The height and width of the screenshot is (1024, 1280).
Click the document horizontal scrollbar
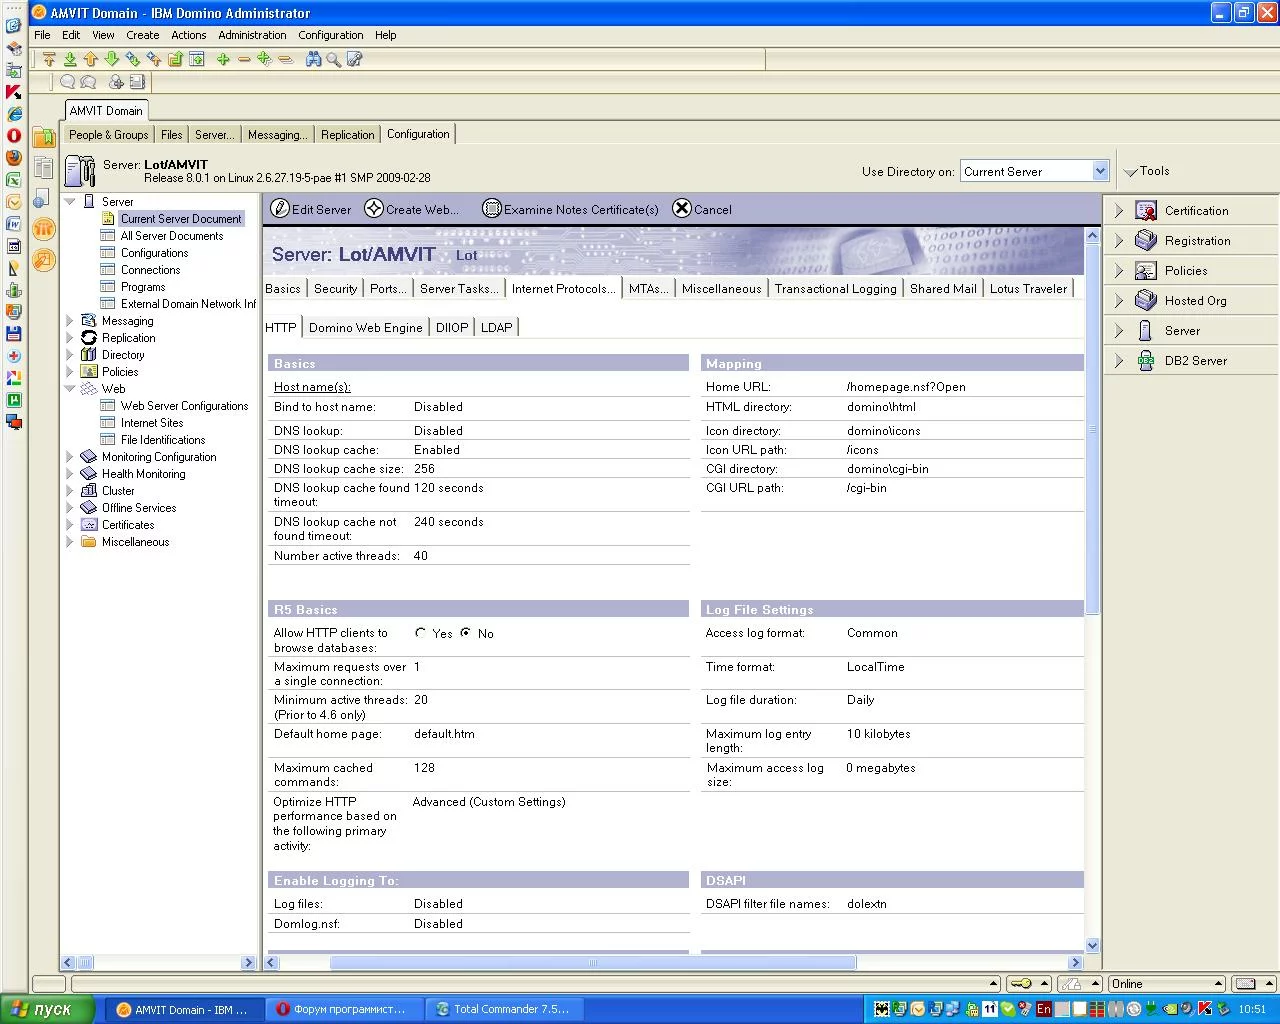593,963
